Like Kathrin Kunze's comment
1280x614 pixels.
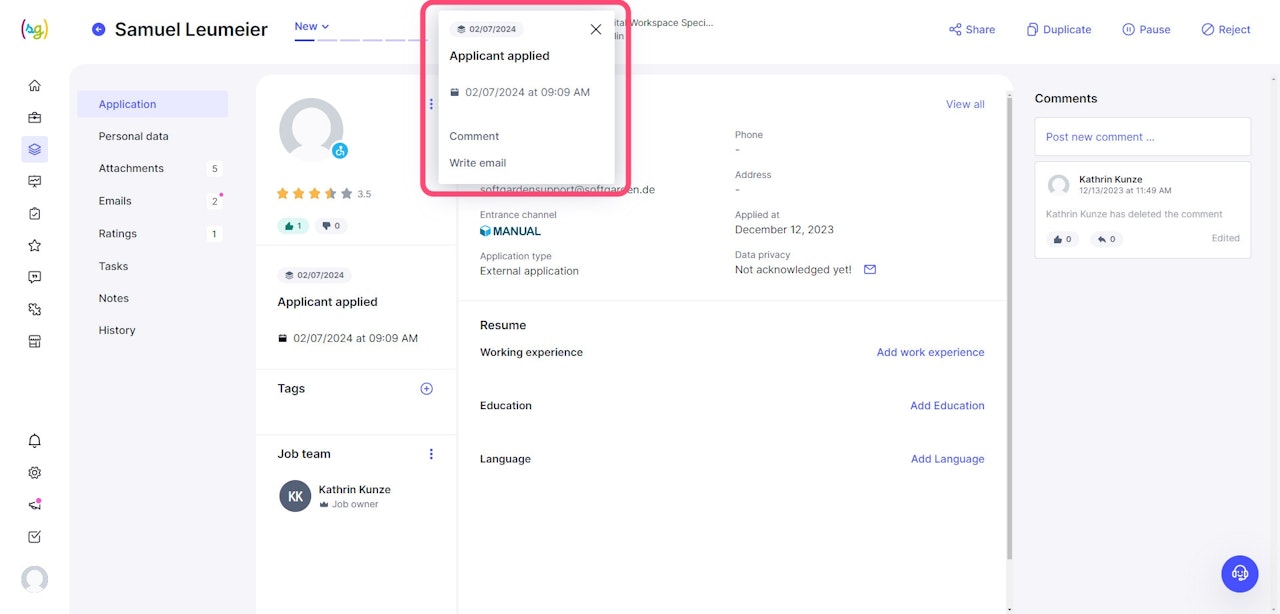click(1061, 239)
